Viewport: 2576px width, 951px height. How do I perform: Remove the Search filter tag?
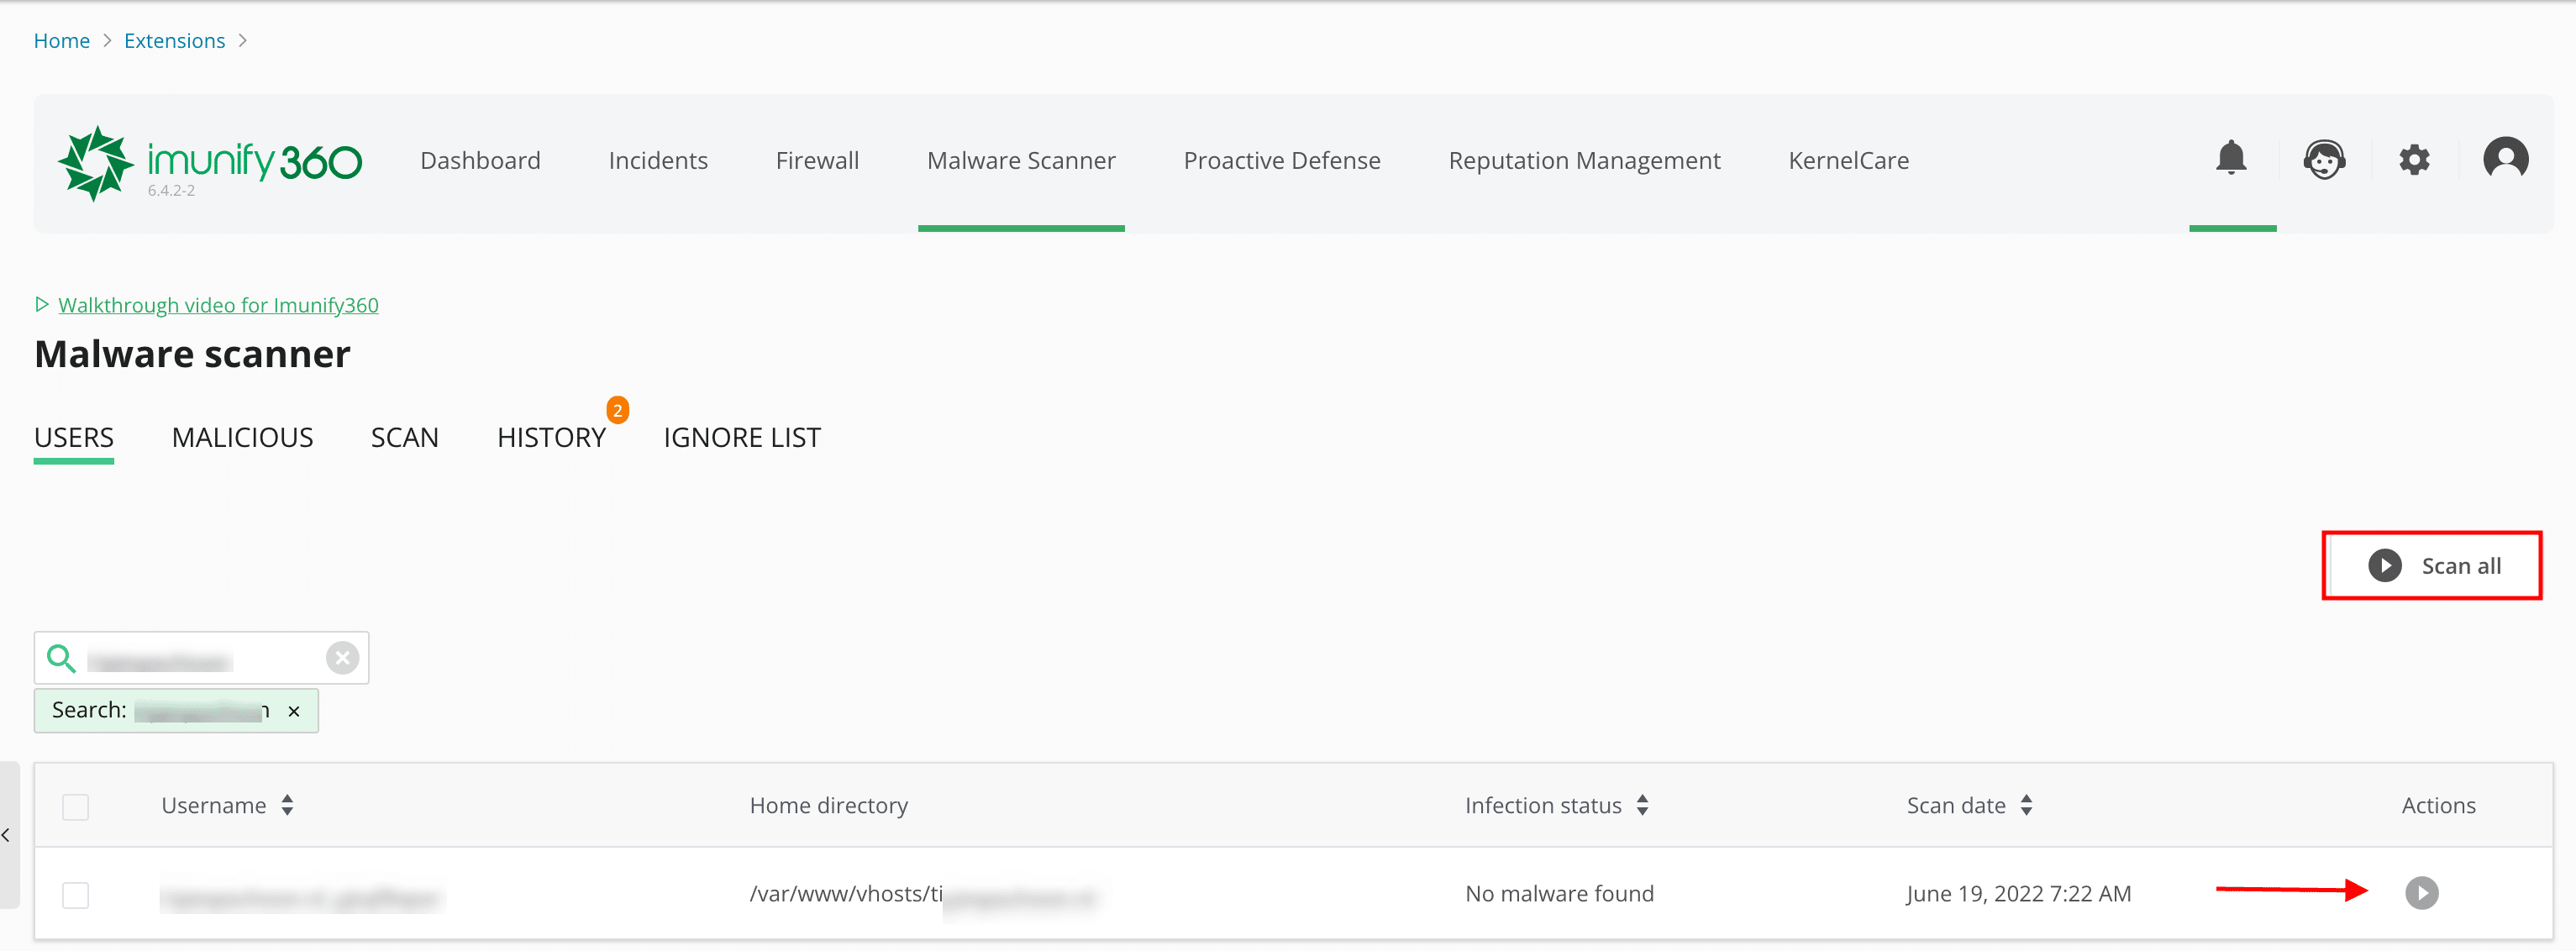coord(294,711)
